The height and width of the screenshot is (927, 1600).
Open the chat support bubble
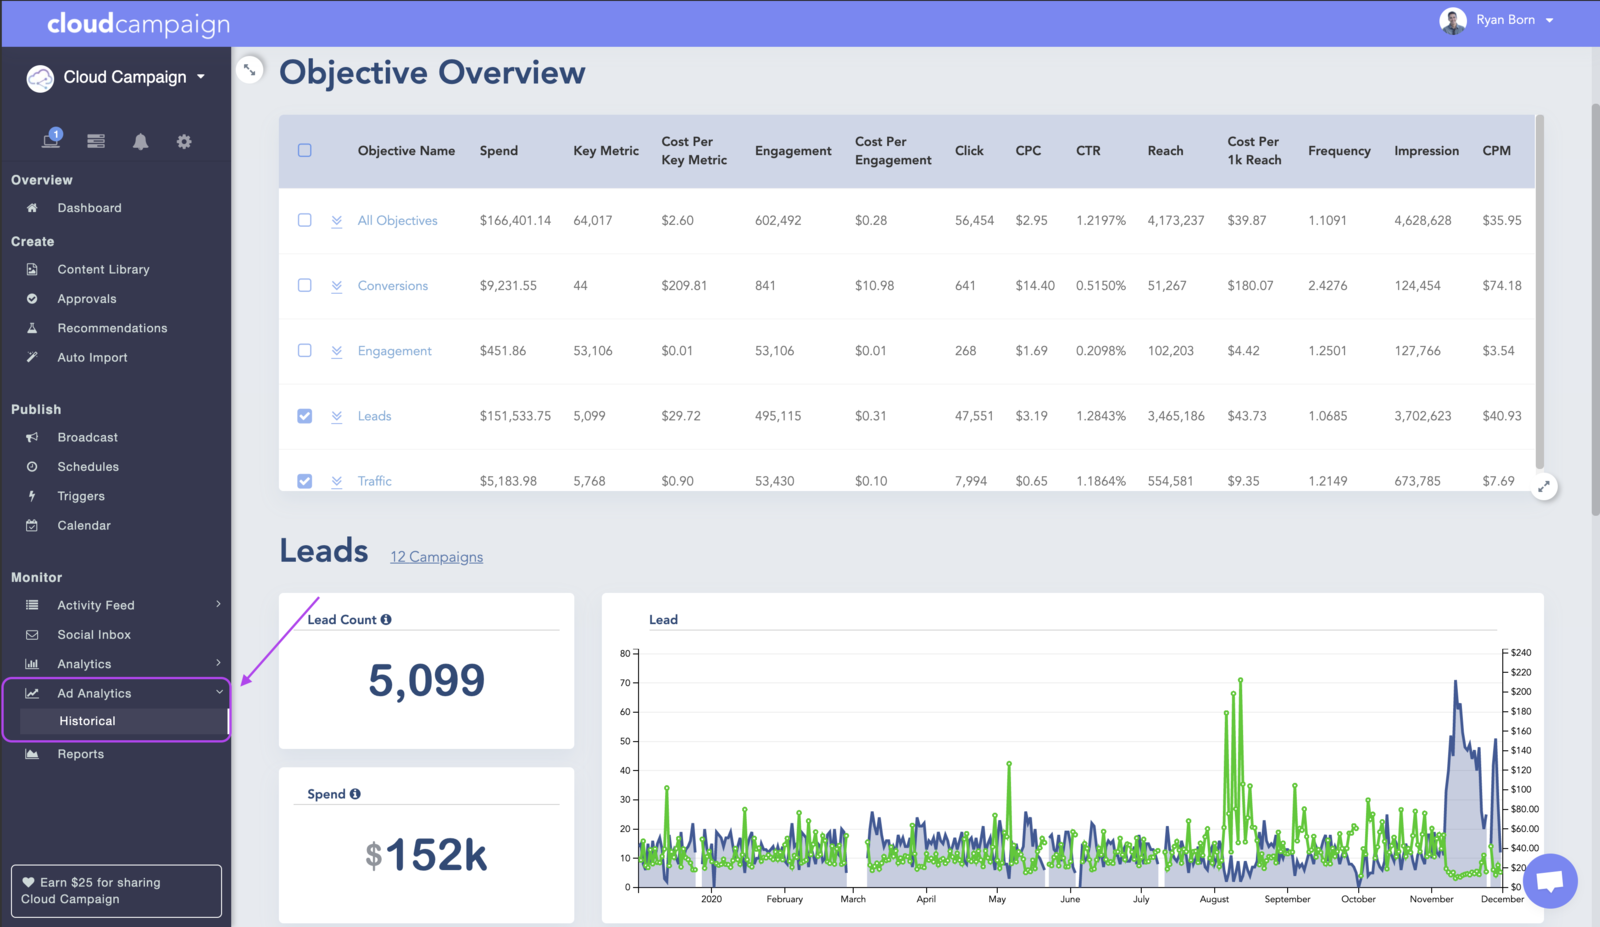1550,881
